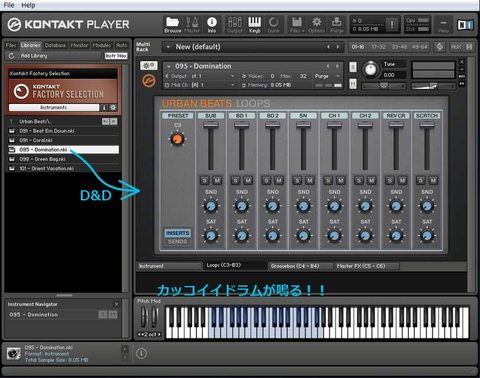
Task: Open the Browse folder icon
Action: pyautogui.click(x=172, y=25)
